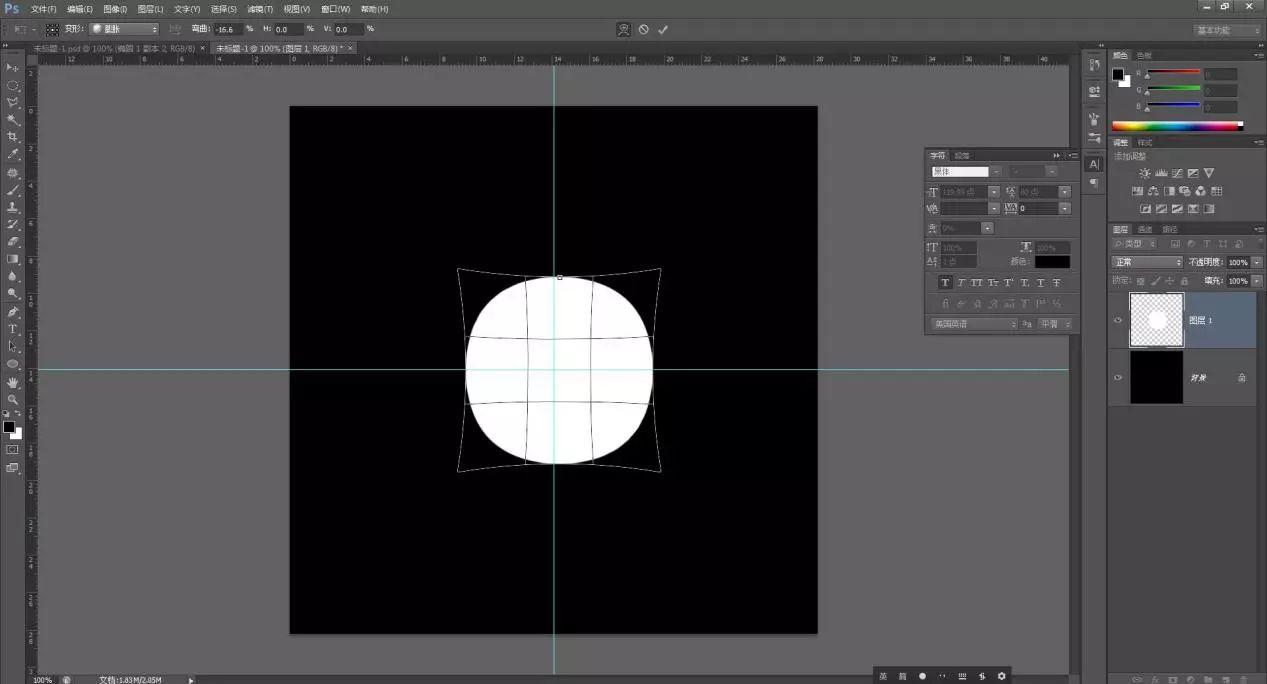Select the Eraser tool

(13, 241)
